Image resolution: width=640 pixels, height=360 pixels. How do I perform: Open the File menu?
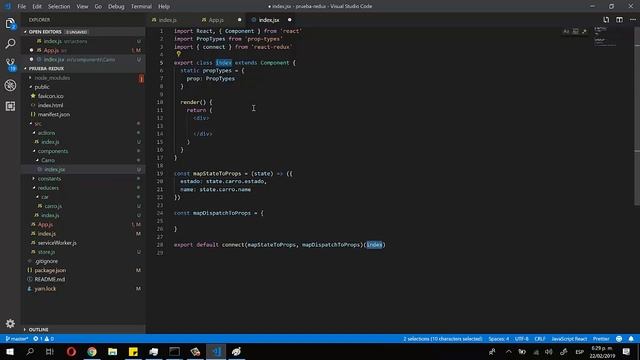22,7
